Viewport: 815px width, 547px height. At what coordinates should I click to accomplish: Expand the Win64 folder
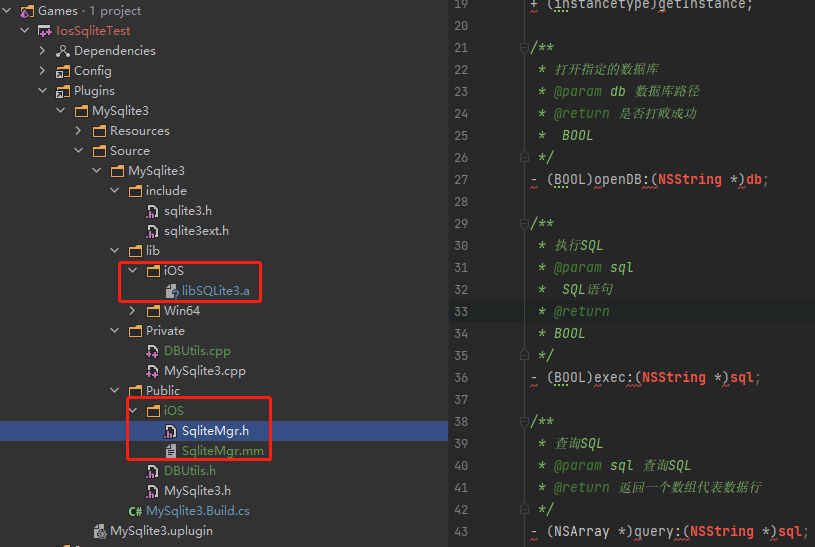[x=133, y=311]
